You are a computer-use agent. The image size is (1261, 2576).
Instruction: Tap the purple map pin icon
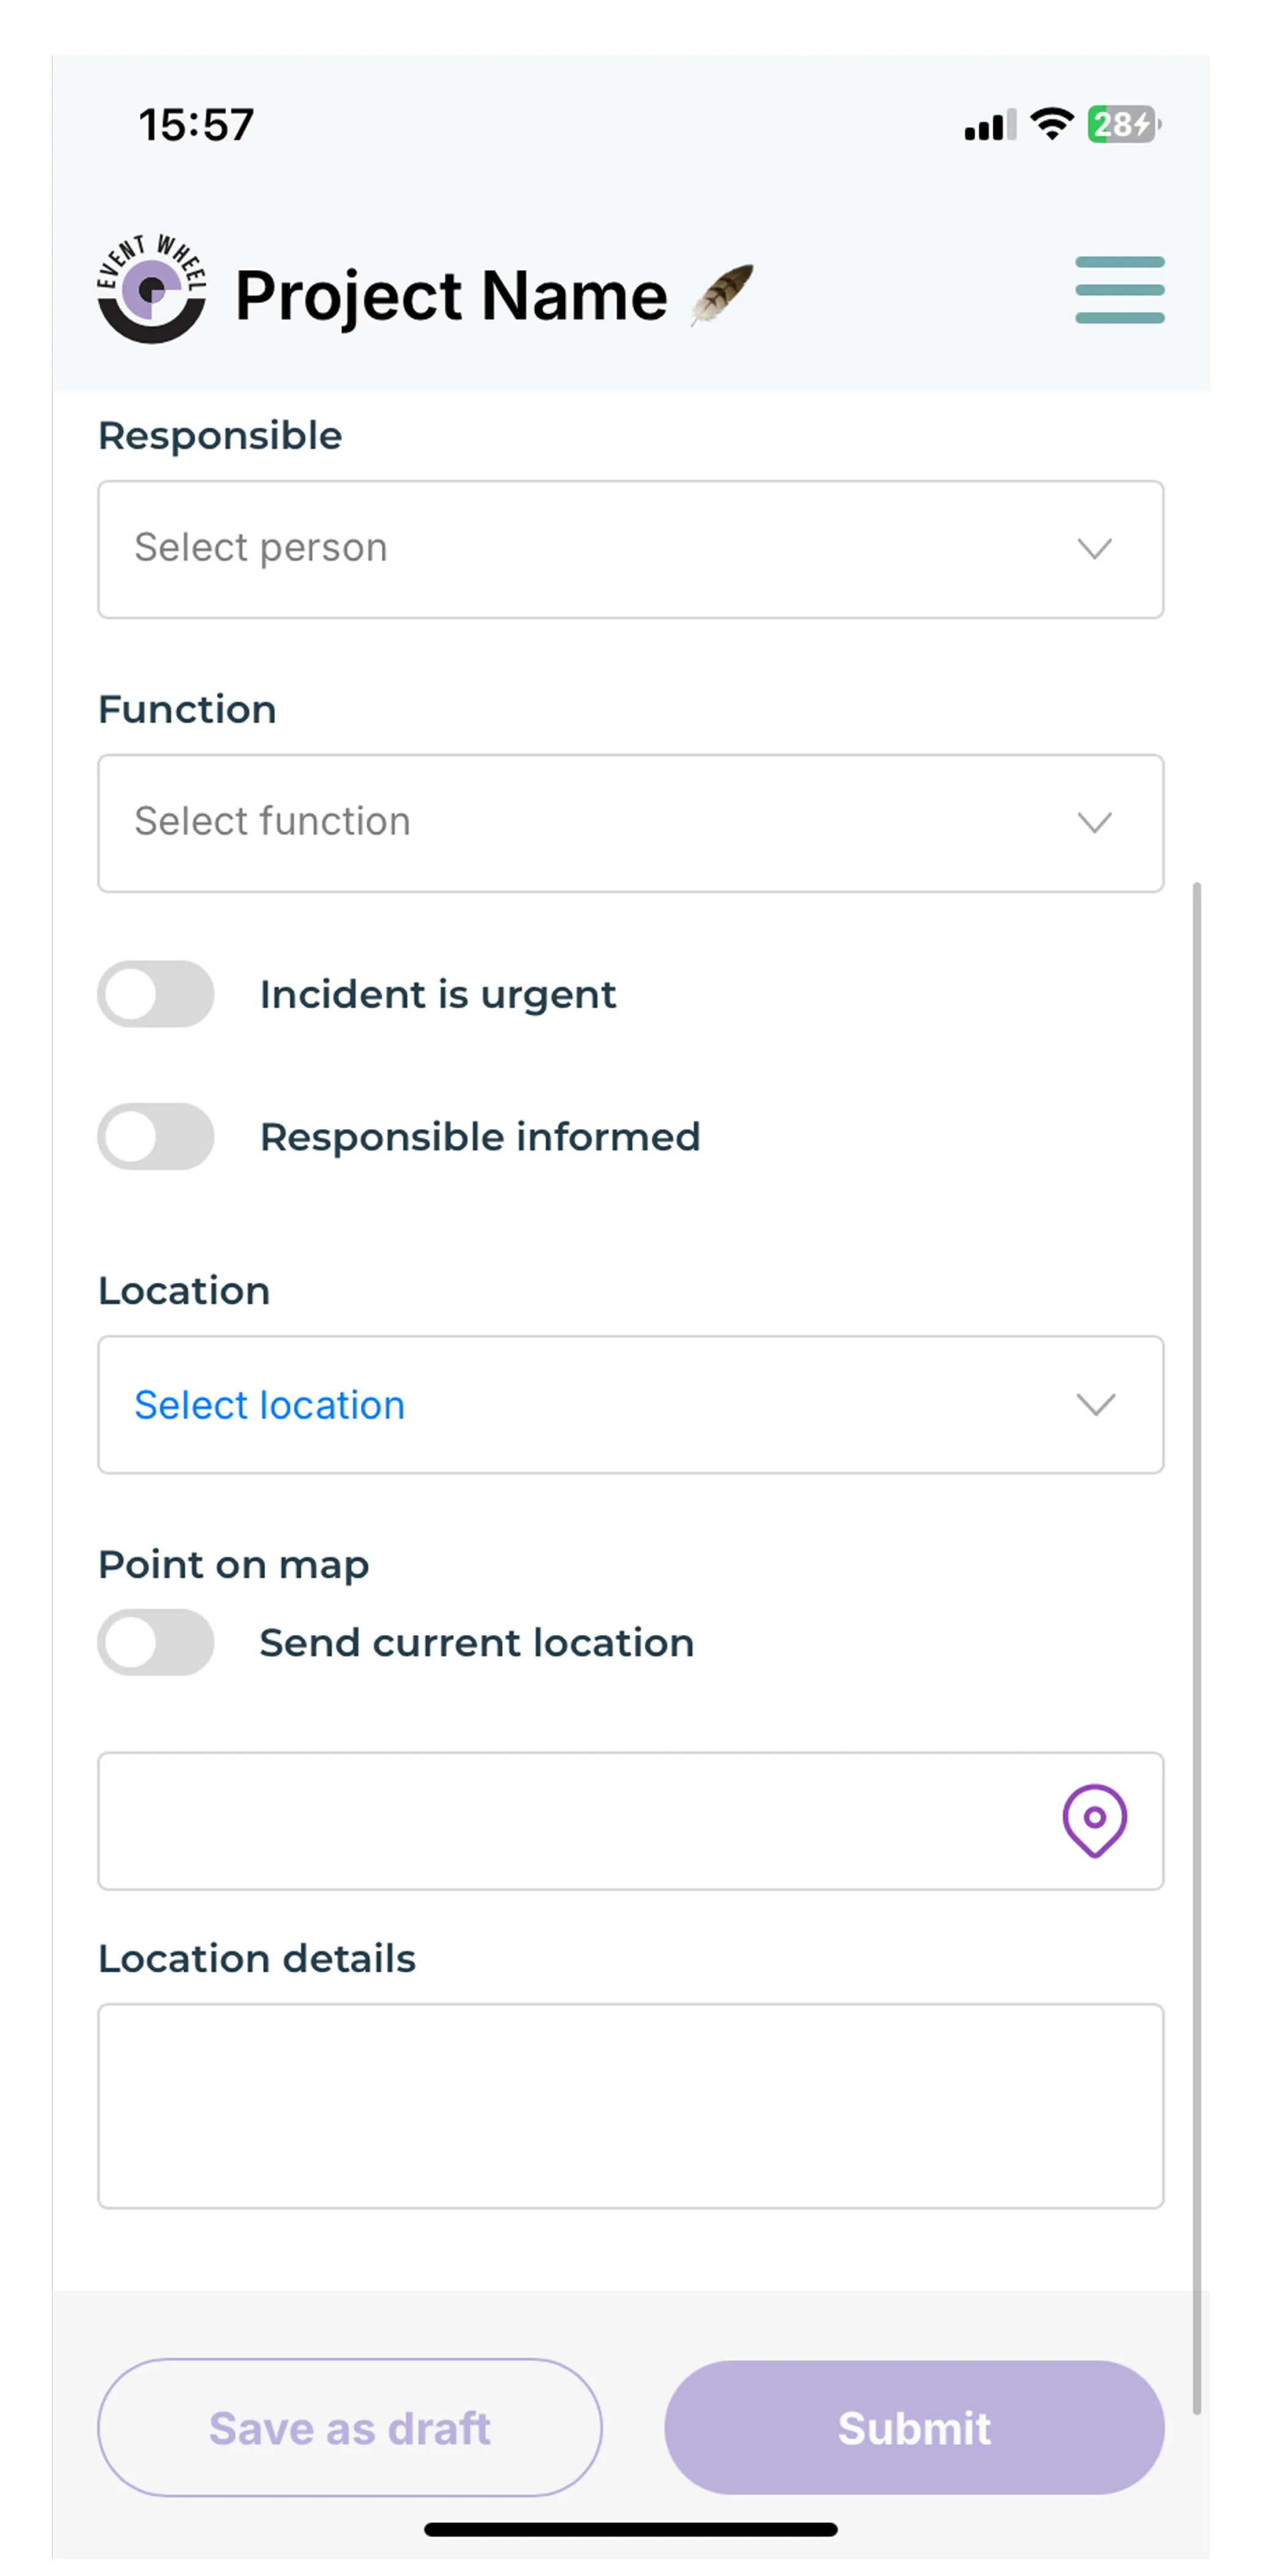click(1093, 1819)
